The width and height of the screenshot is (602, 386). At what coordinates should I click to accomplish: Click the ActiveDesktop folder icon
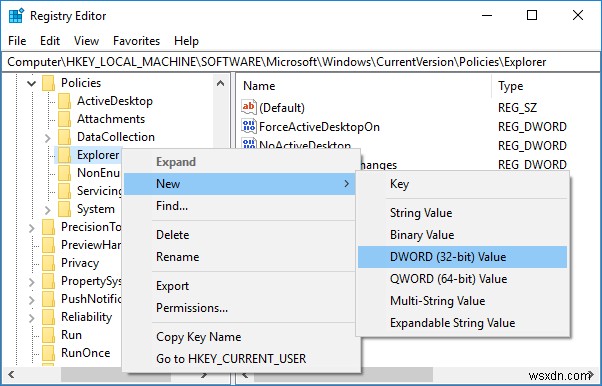click(64, 101)
